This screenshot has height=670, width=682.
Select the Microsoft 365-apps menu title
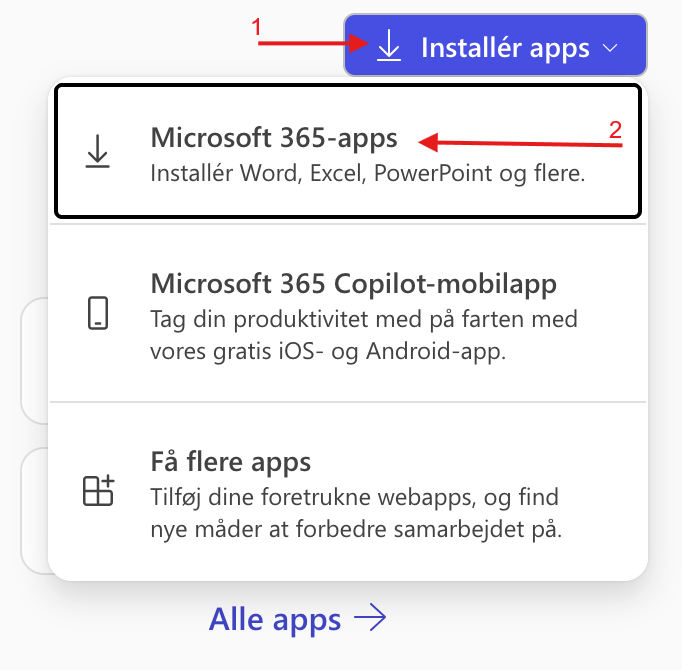point(274,137)
